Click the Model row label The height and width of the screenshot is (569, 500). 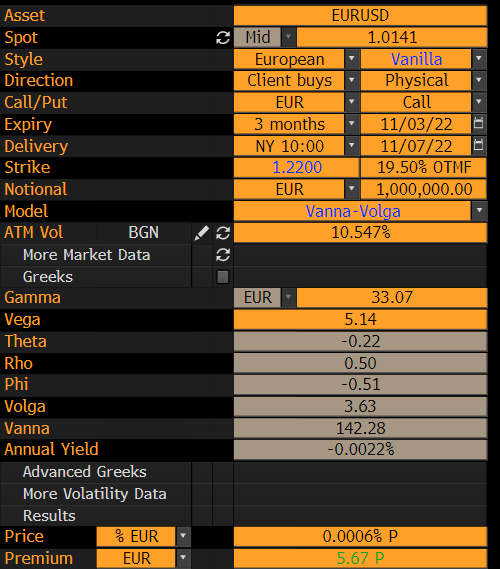pos(26,211)
